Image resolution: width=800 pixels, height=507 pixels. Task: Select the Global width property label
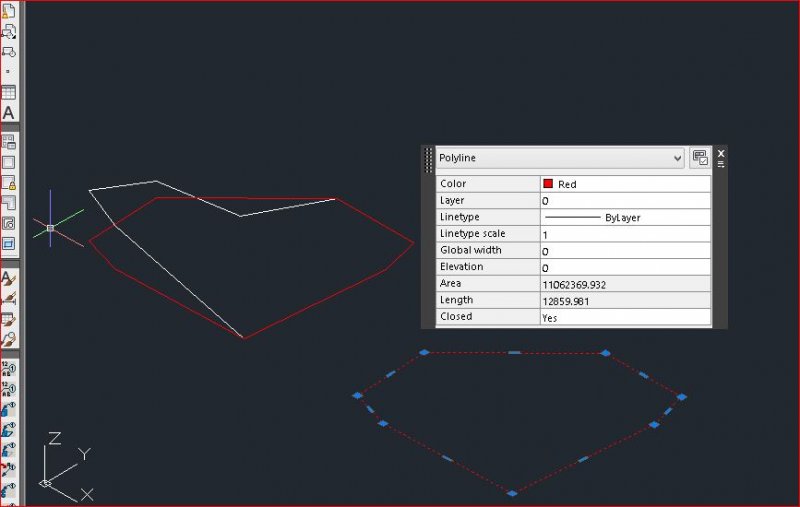pos(470,250)
